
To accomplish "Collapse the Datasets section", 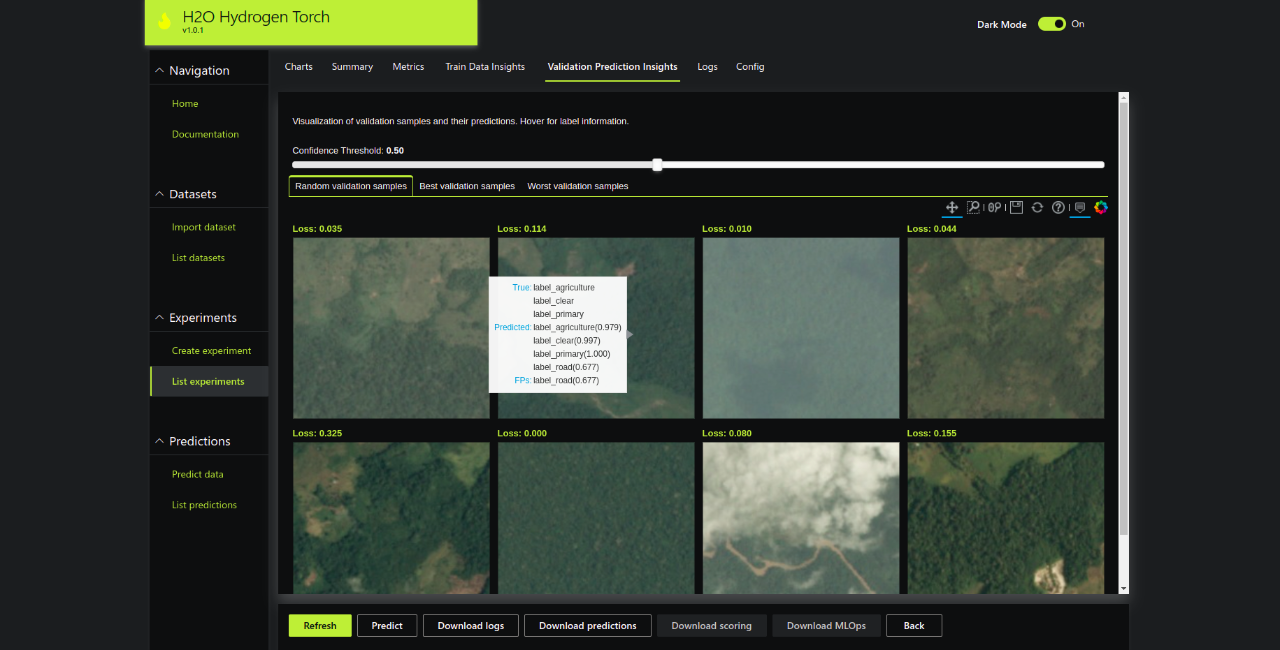I will tap(159, 194).
